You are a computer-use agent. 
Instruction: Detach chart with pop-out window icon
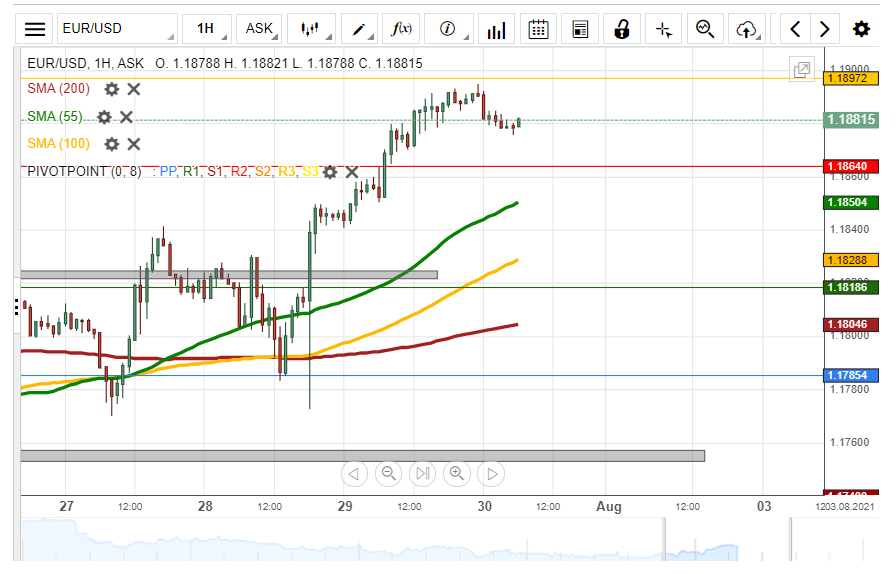[x=802, y=70]
